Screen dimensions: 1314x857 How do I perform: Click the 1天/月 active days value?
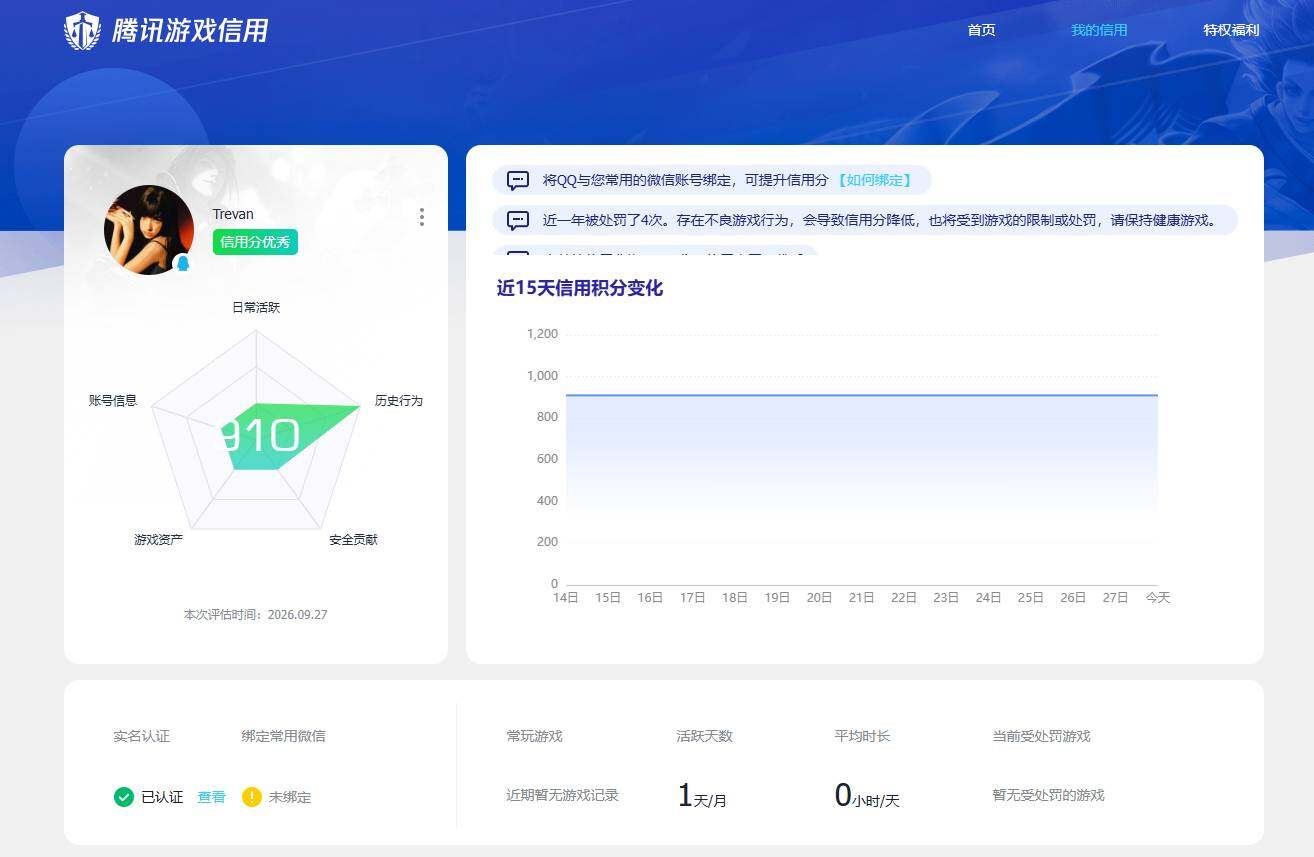[x=702, y=796]
